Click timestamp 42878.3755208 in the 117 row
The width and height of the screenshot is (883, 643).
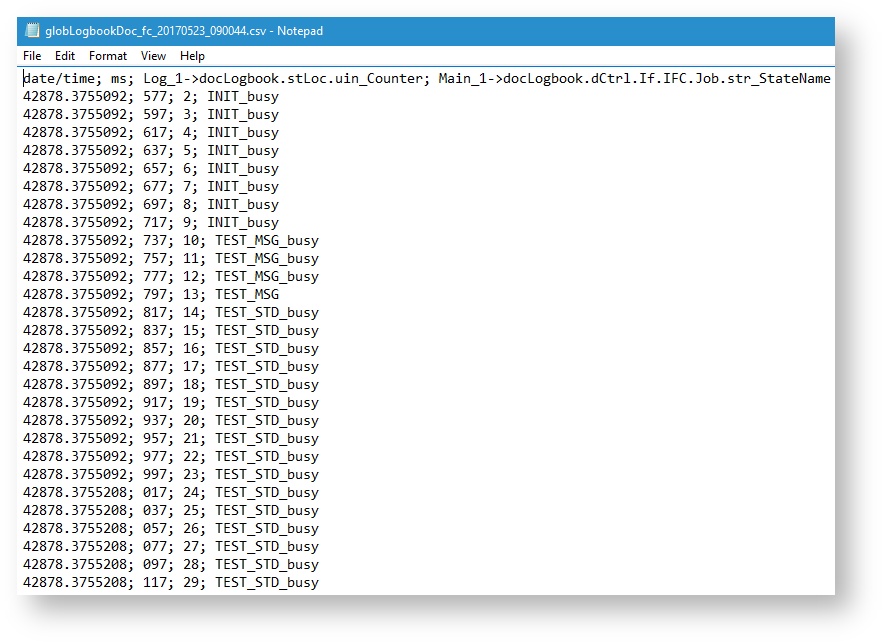pos(75,583)
